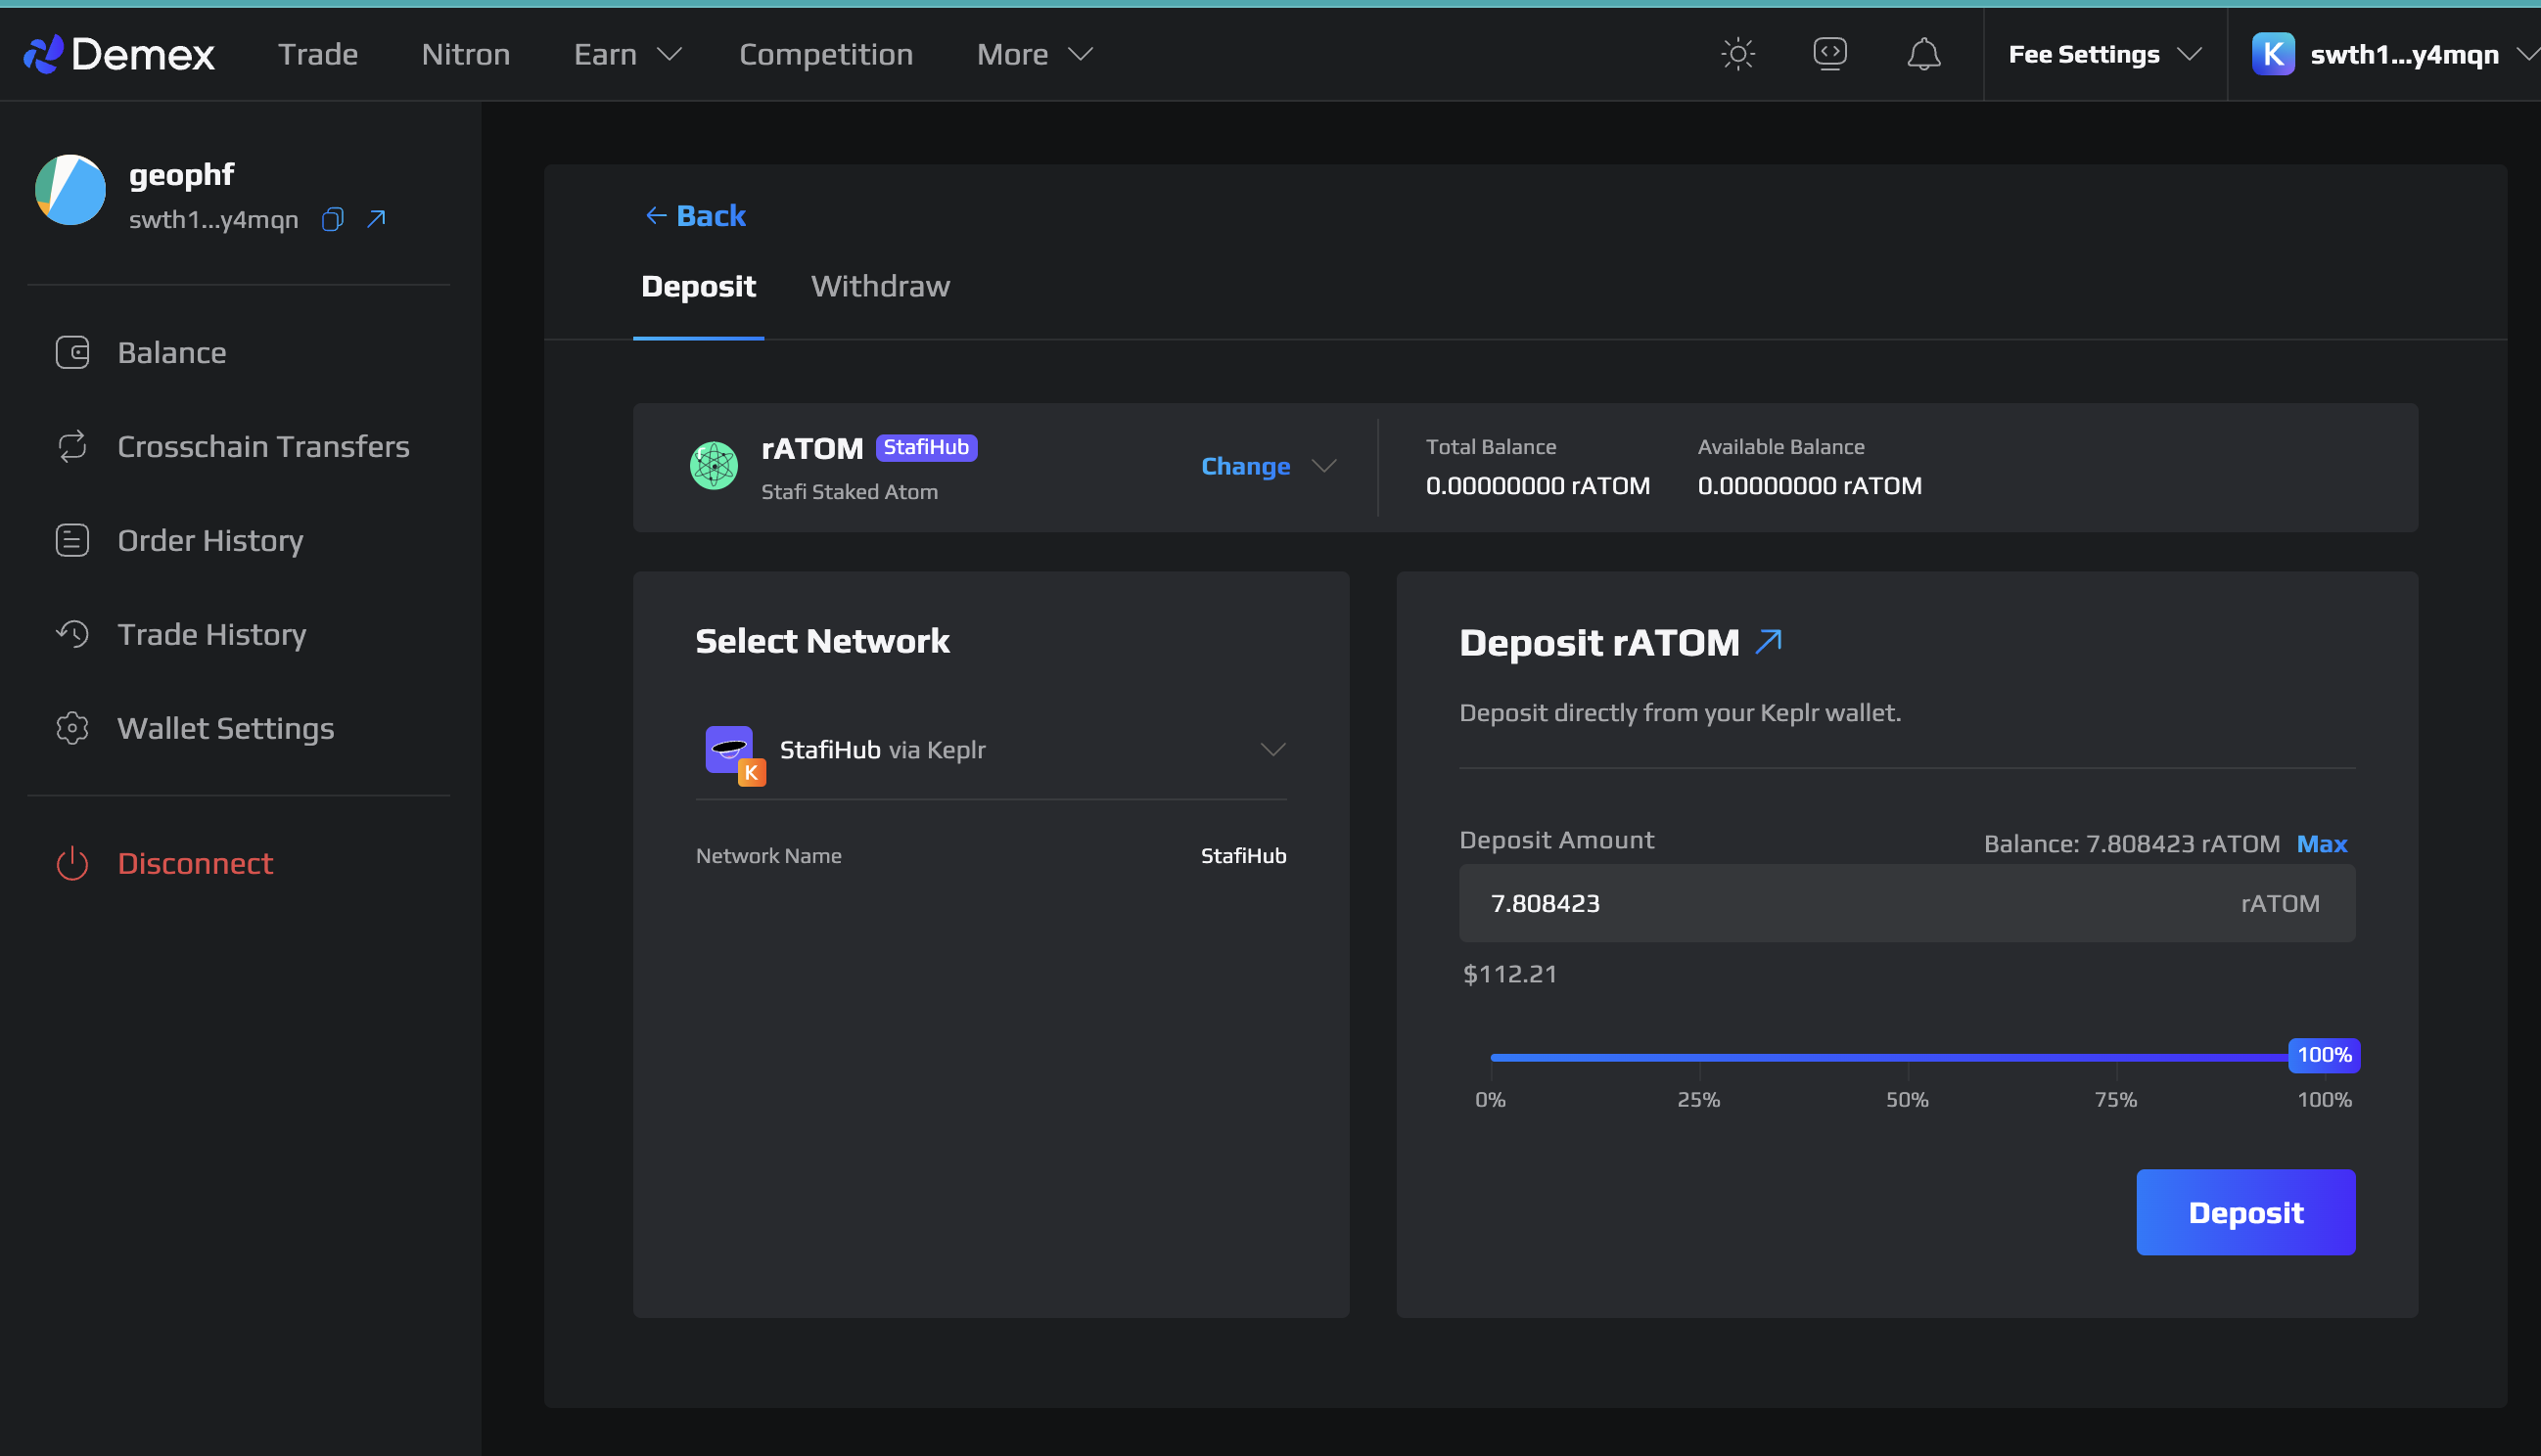2541x1456 pixels.
Task: Click the Disconnect power icon
Action: coord(72,863)
